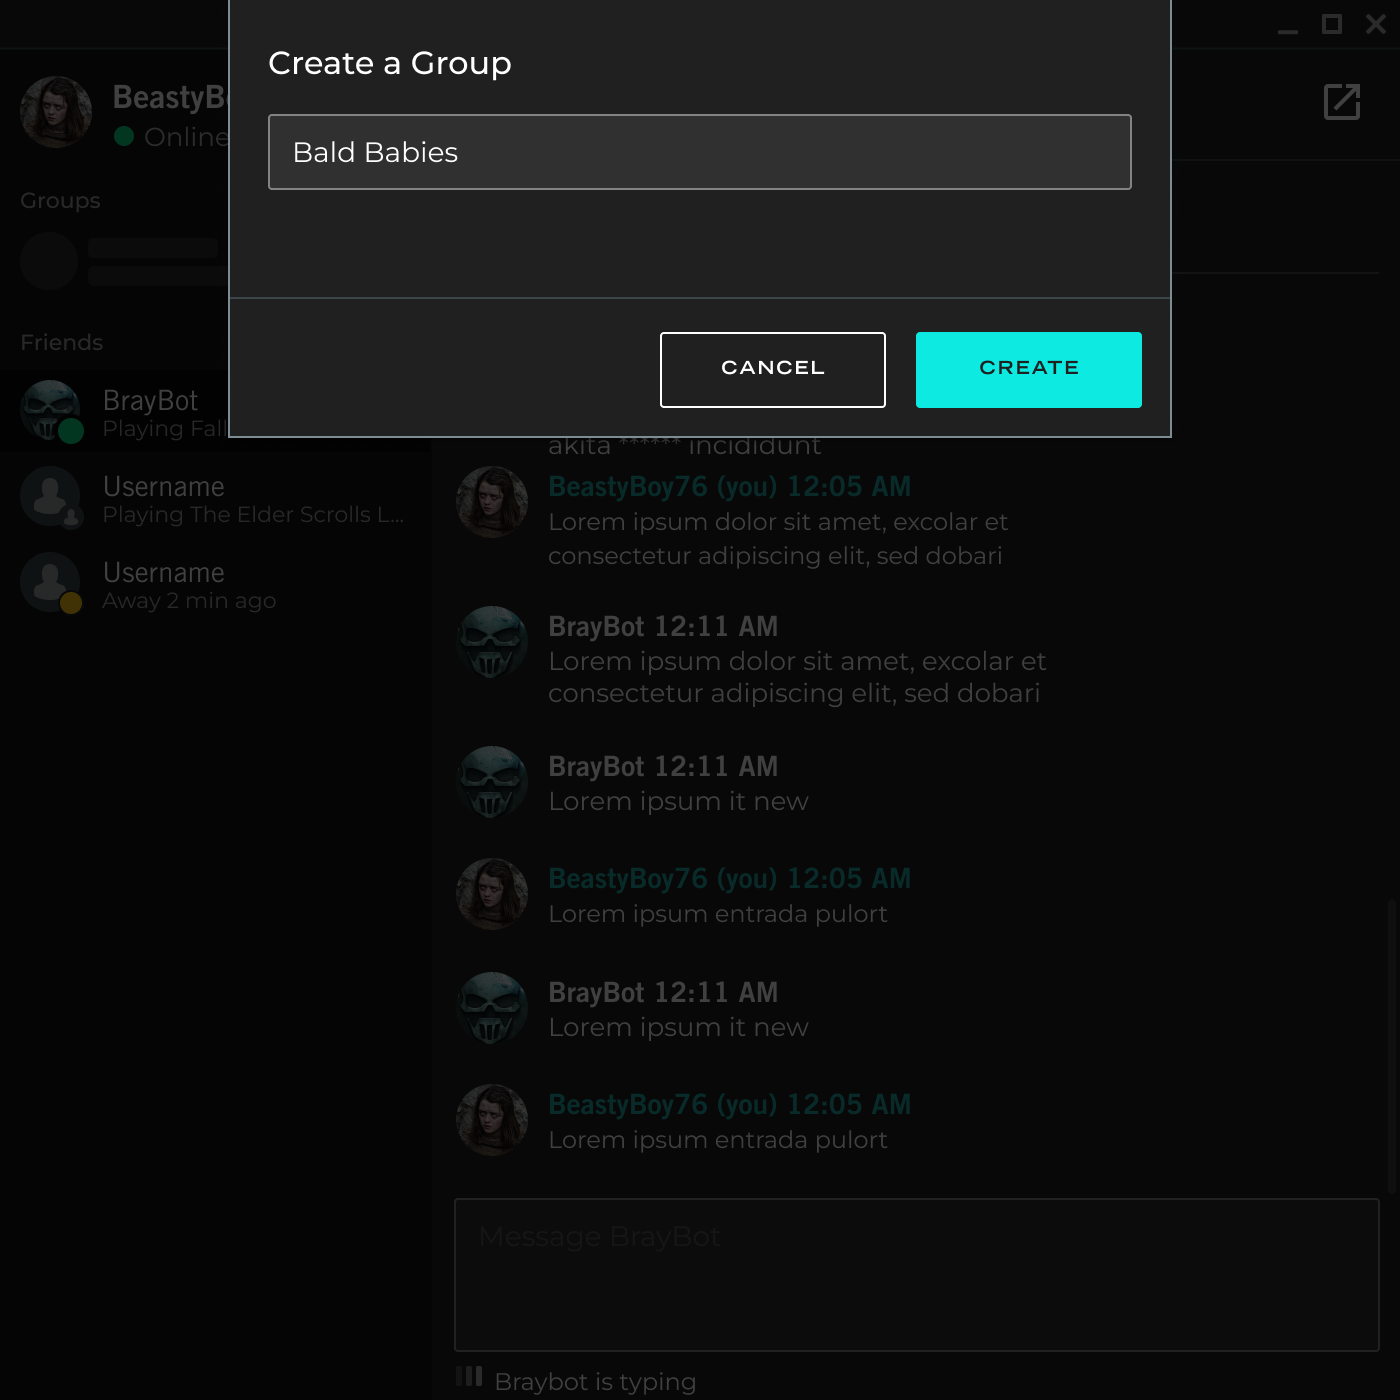Click the typing indicator bars icon

click(469, 1376)
